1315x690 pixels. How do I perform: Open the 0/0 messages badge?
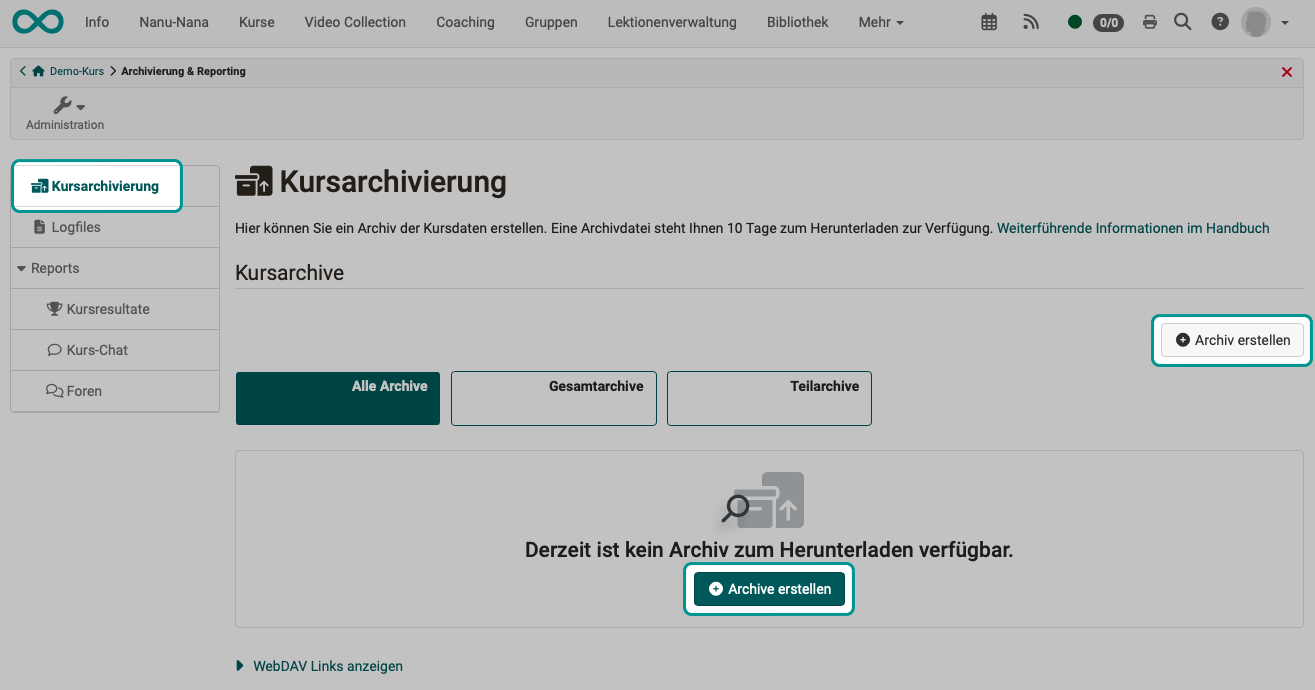tap(1108, 22)
